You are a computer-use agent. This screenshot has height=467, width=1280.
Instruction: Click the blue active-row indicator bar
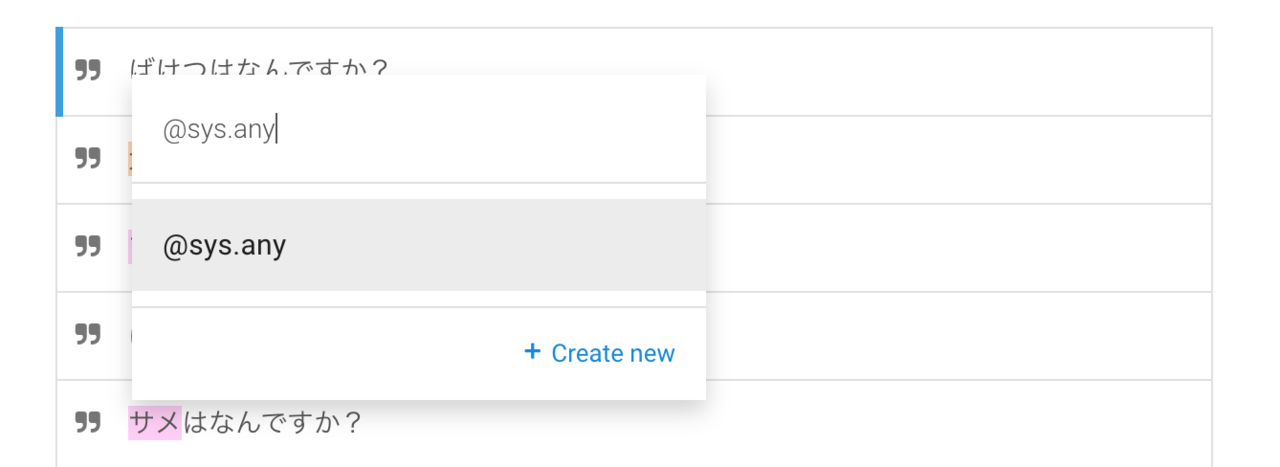point(59,72)
